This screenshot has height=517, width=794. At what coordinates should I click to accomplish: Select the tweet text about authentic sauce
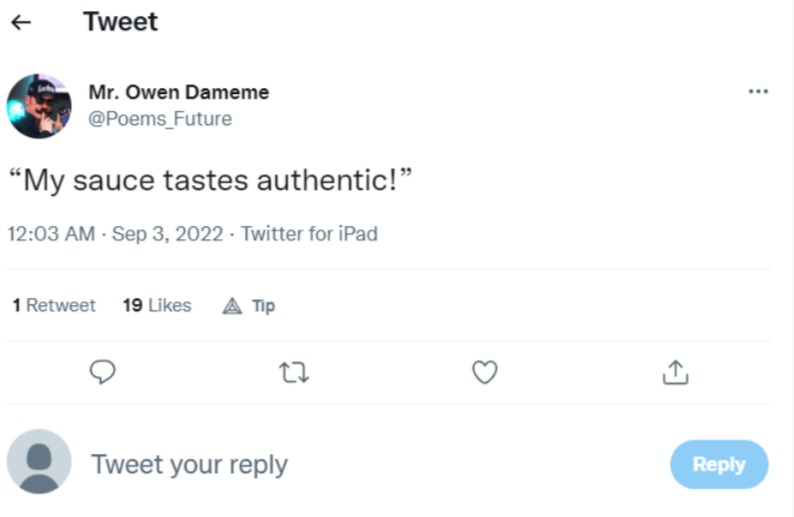coord(211,180)
